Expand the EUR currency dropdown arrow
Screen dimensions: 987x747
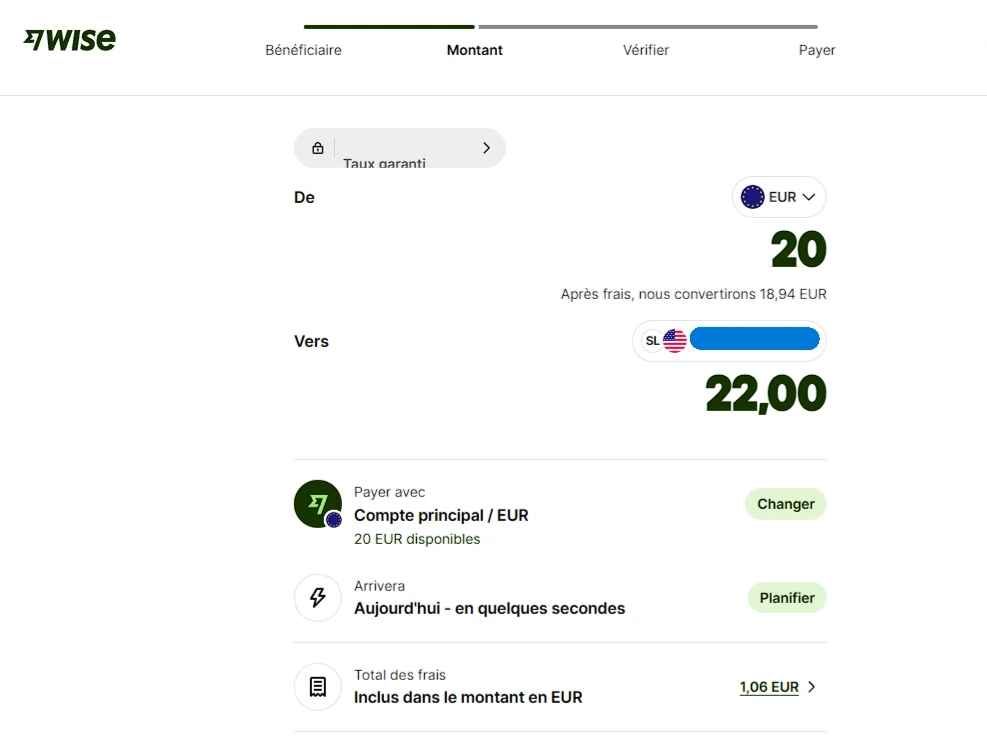point(809,197)
